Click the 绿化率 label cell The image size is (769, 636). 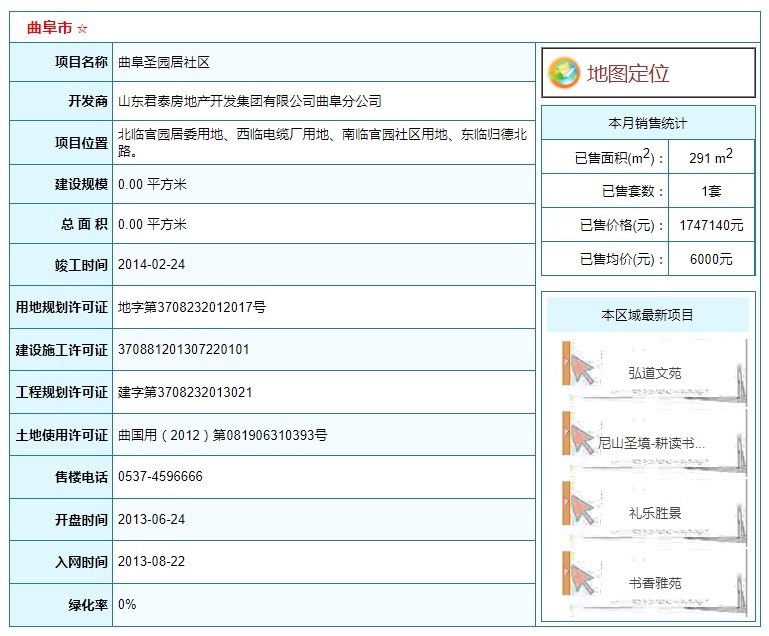pyautogui.click(x=61, y=605)
